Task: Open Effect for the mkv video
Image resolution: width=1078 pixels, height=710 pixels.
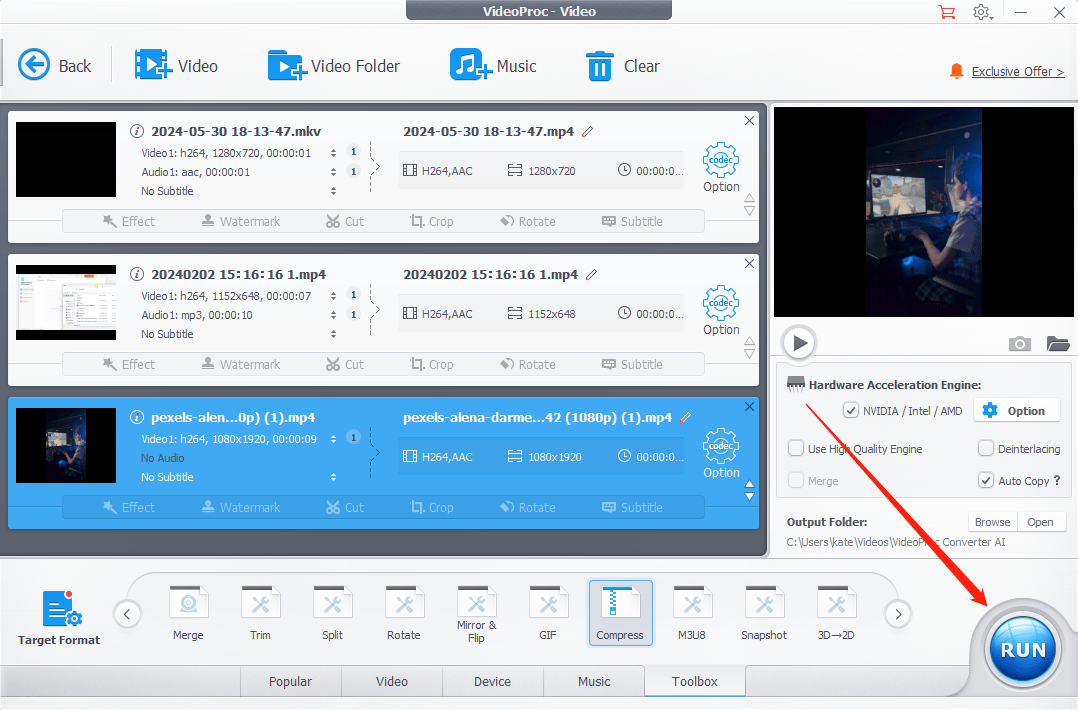Action: point(129,221)
